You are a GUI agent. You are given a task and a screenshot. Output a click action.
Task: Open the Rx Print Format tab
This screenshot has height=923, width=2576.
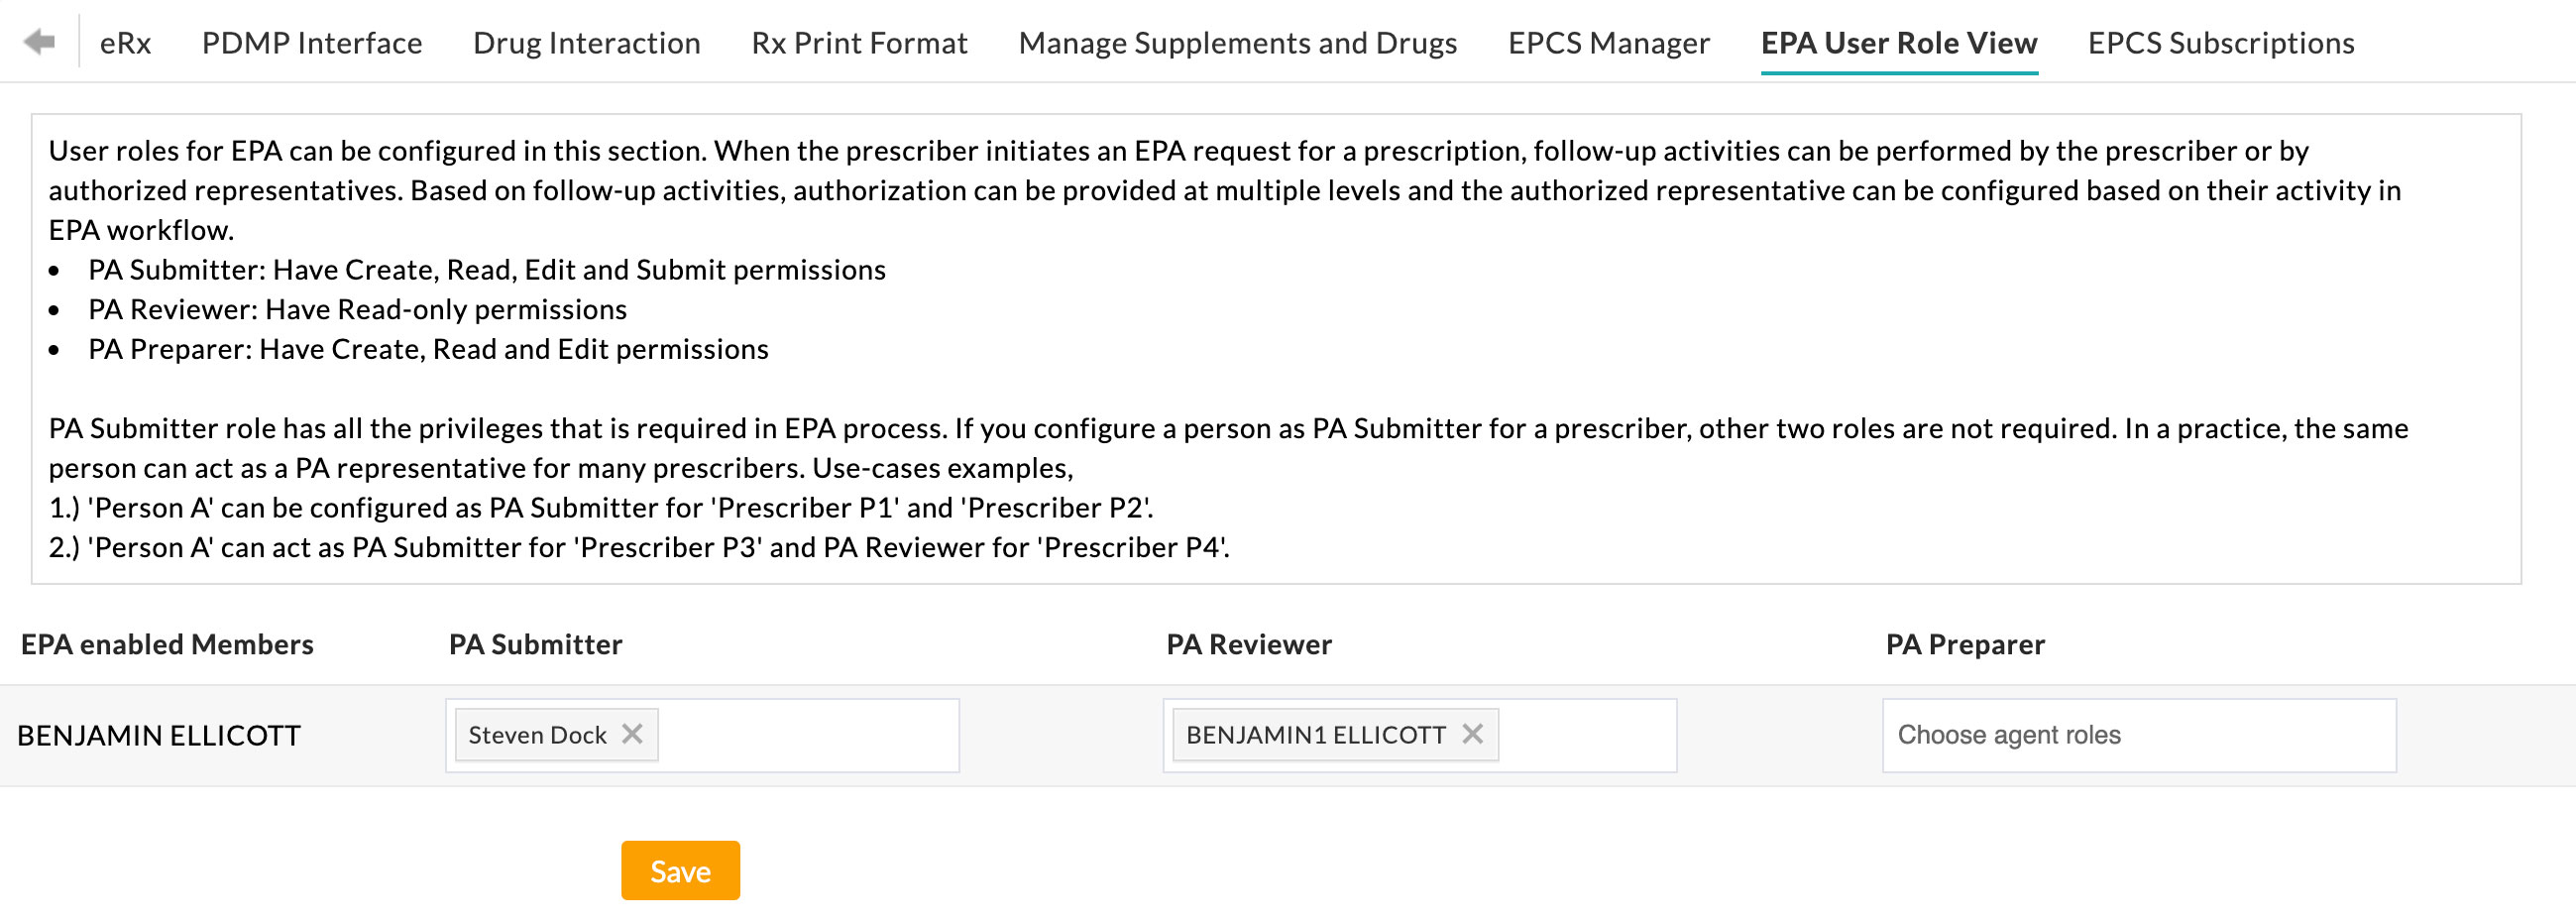(859, 42)
